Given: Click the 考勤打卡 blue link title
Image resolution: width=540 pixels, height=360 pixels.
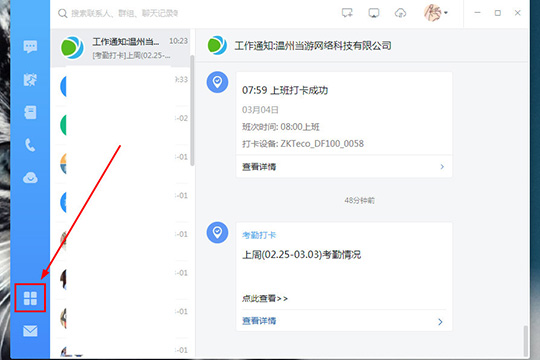Looking at the screenshot, I should [259, 235].
